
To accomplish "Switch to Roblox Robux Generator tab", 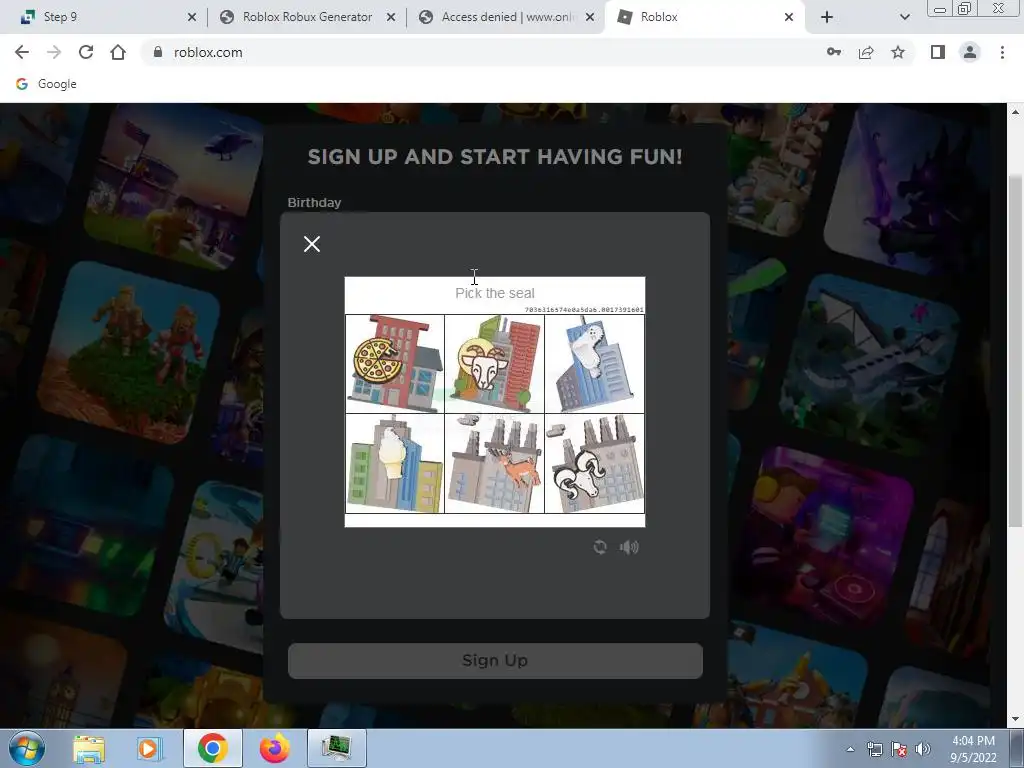I will [307, 17].
